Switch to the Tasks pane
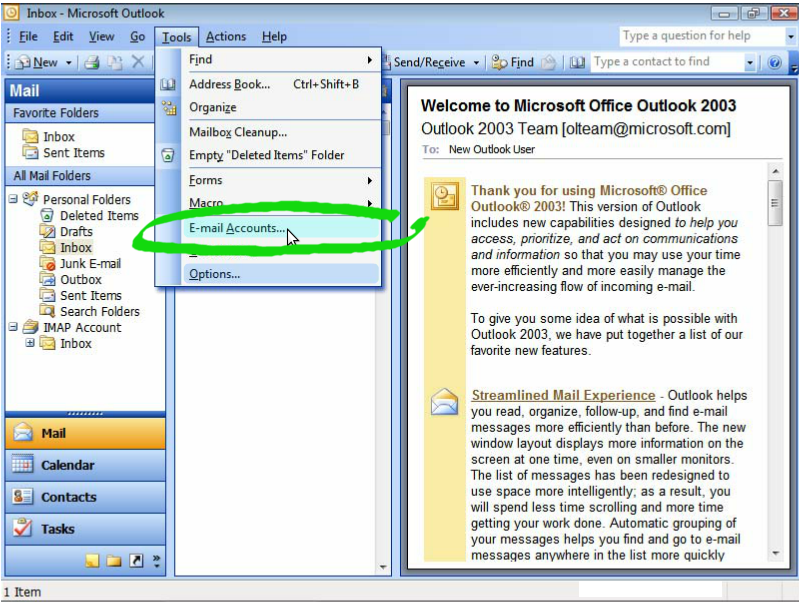This screenshot has height=602, width=799. 85,529
